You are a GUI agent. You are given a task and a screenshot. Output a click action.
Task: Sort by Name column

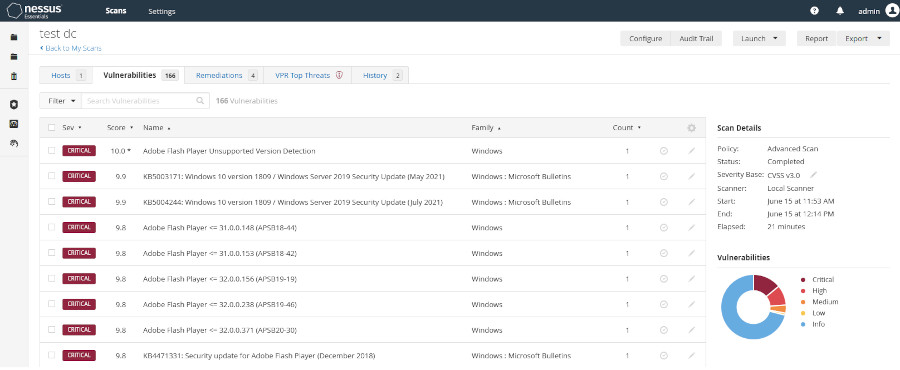pos(157,128)
